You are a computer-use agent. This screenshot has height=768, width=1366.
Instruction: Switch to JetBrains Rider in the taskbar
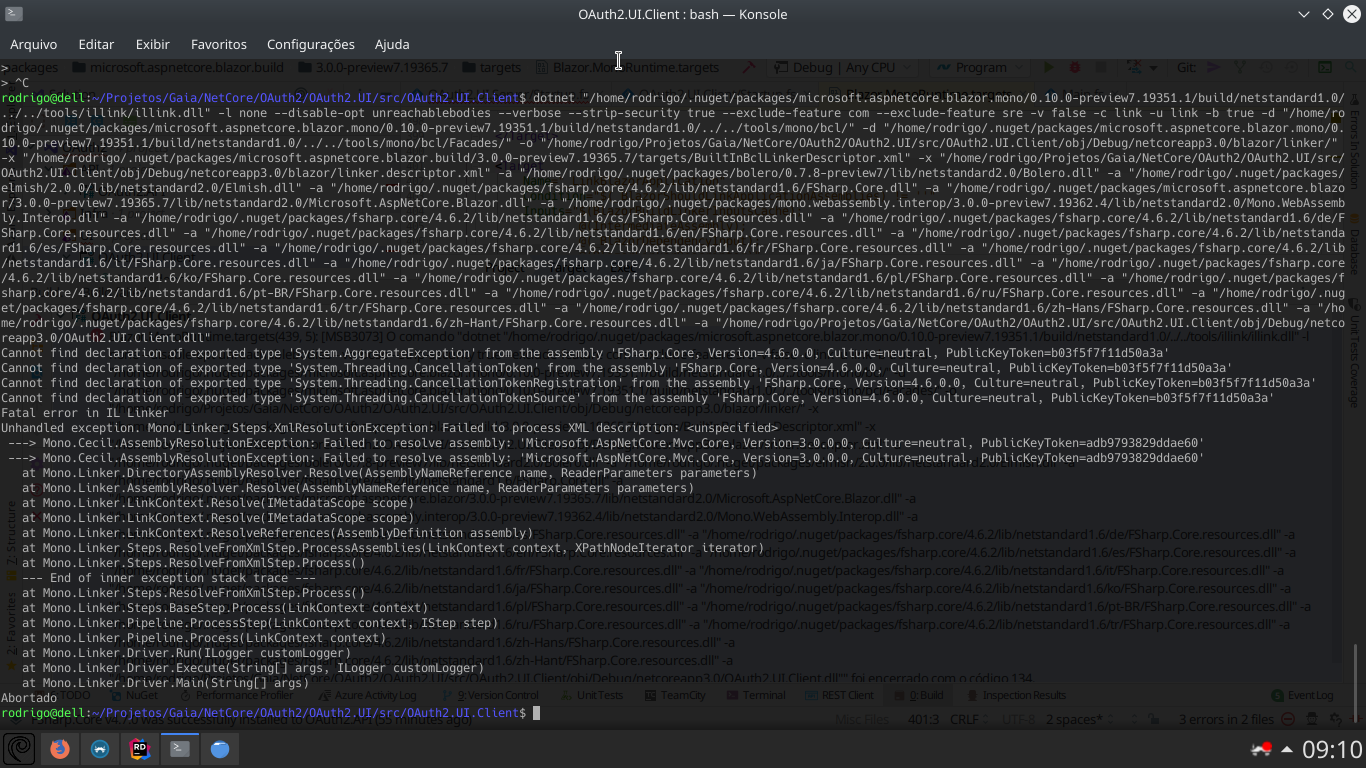click(140, 748)
